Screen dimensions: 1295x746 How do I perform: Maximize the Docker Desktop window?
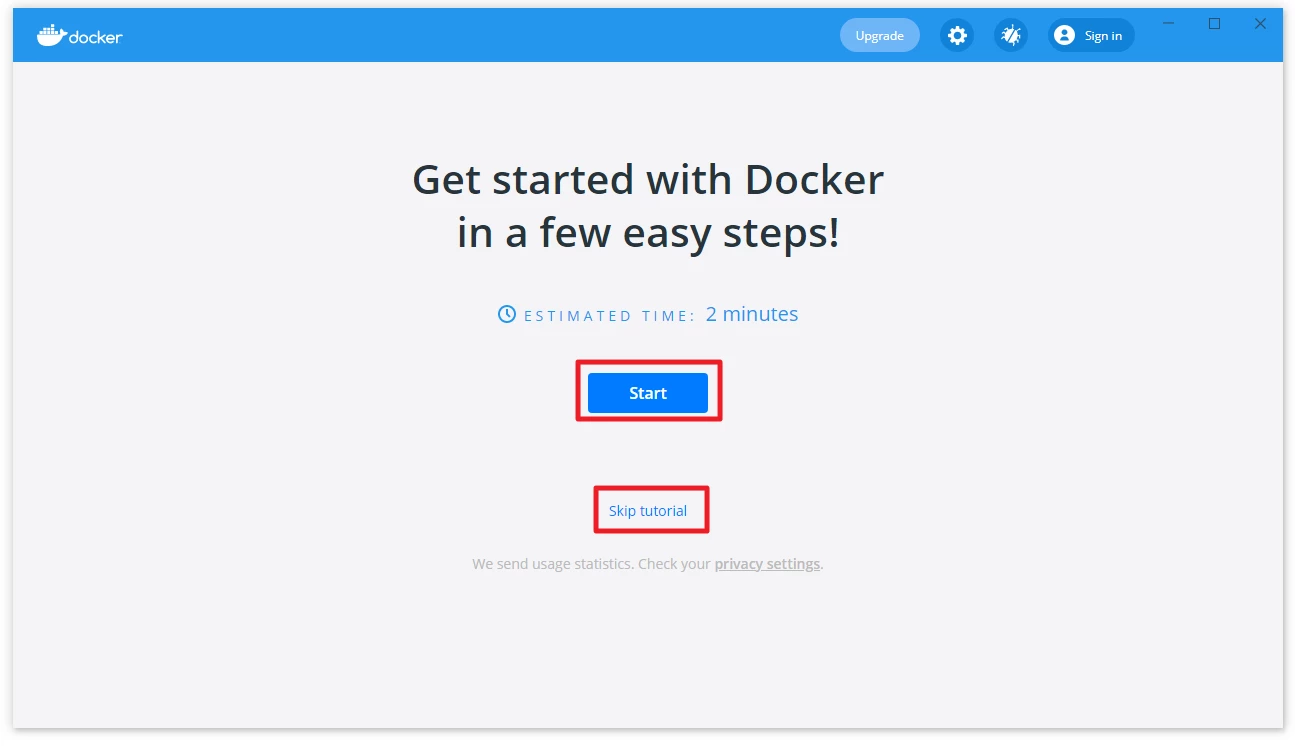tap(1214, 24)
